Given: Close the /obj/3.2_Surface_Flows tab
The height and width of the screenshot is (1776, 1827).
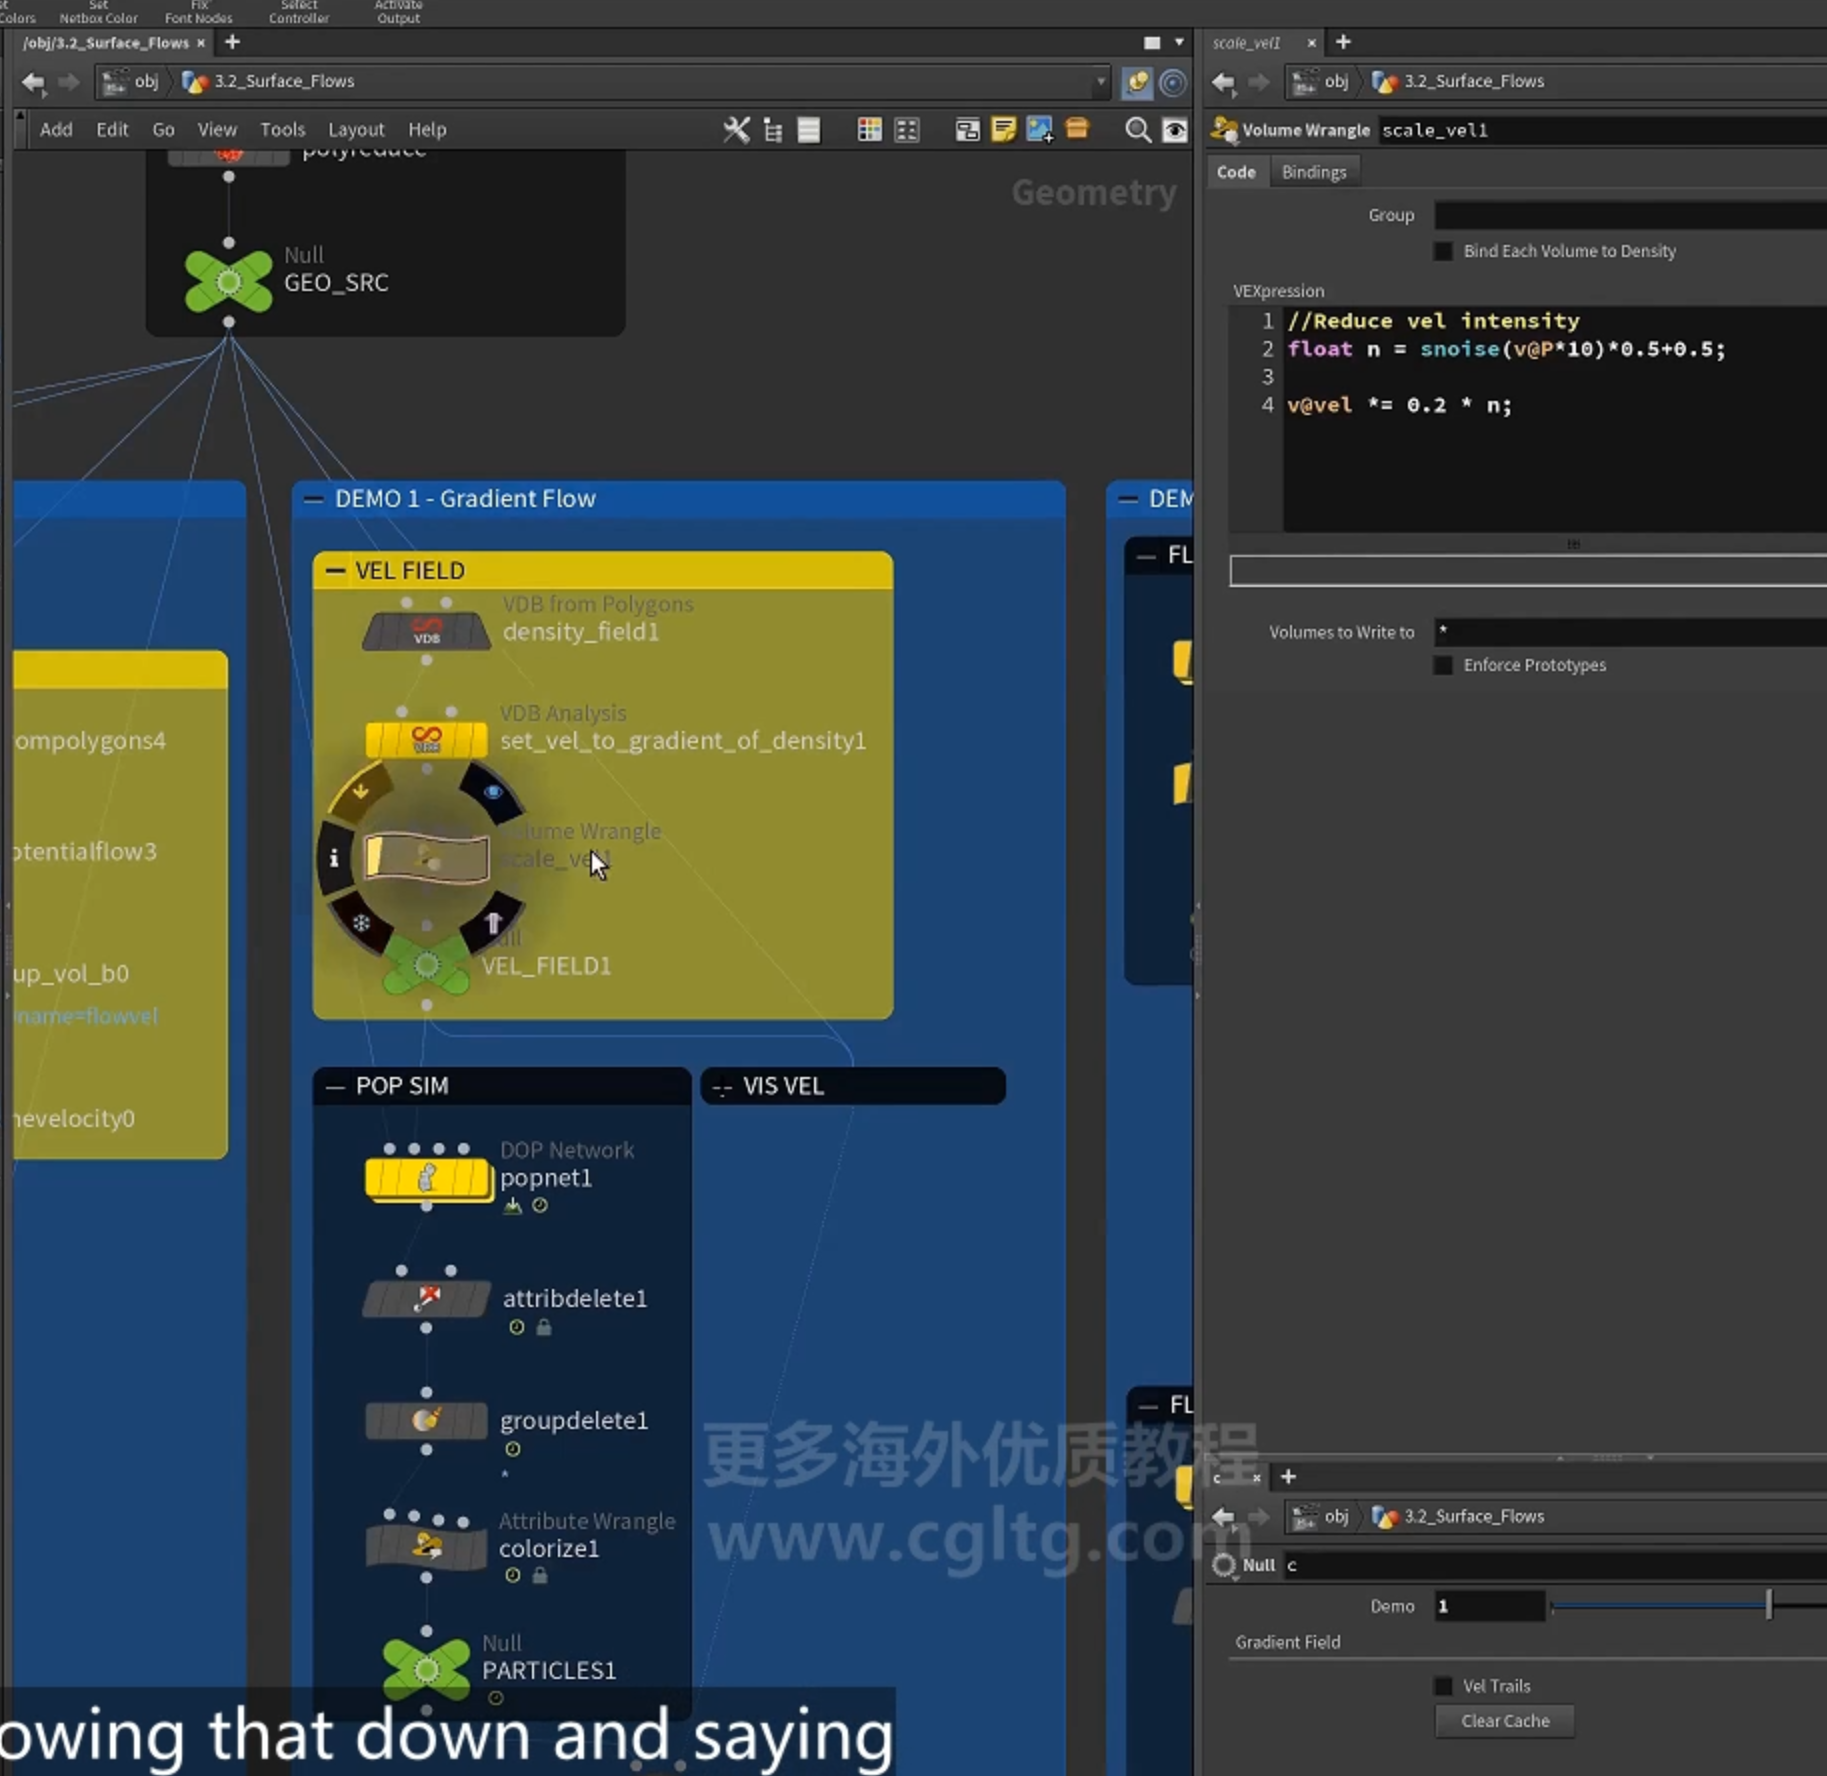Looking at the screenshot, I should pyautogui.click(x=201, y=43).
